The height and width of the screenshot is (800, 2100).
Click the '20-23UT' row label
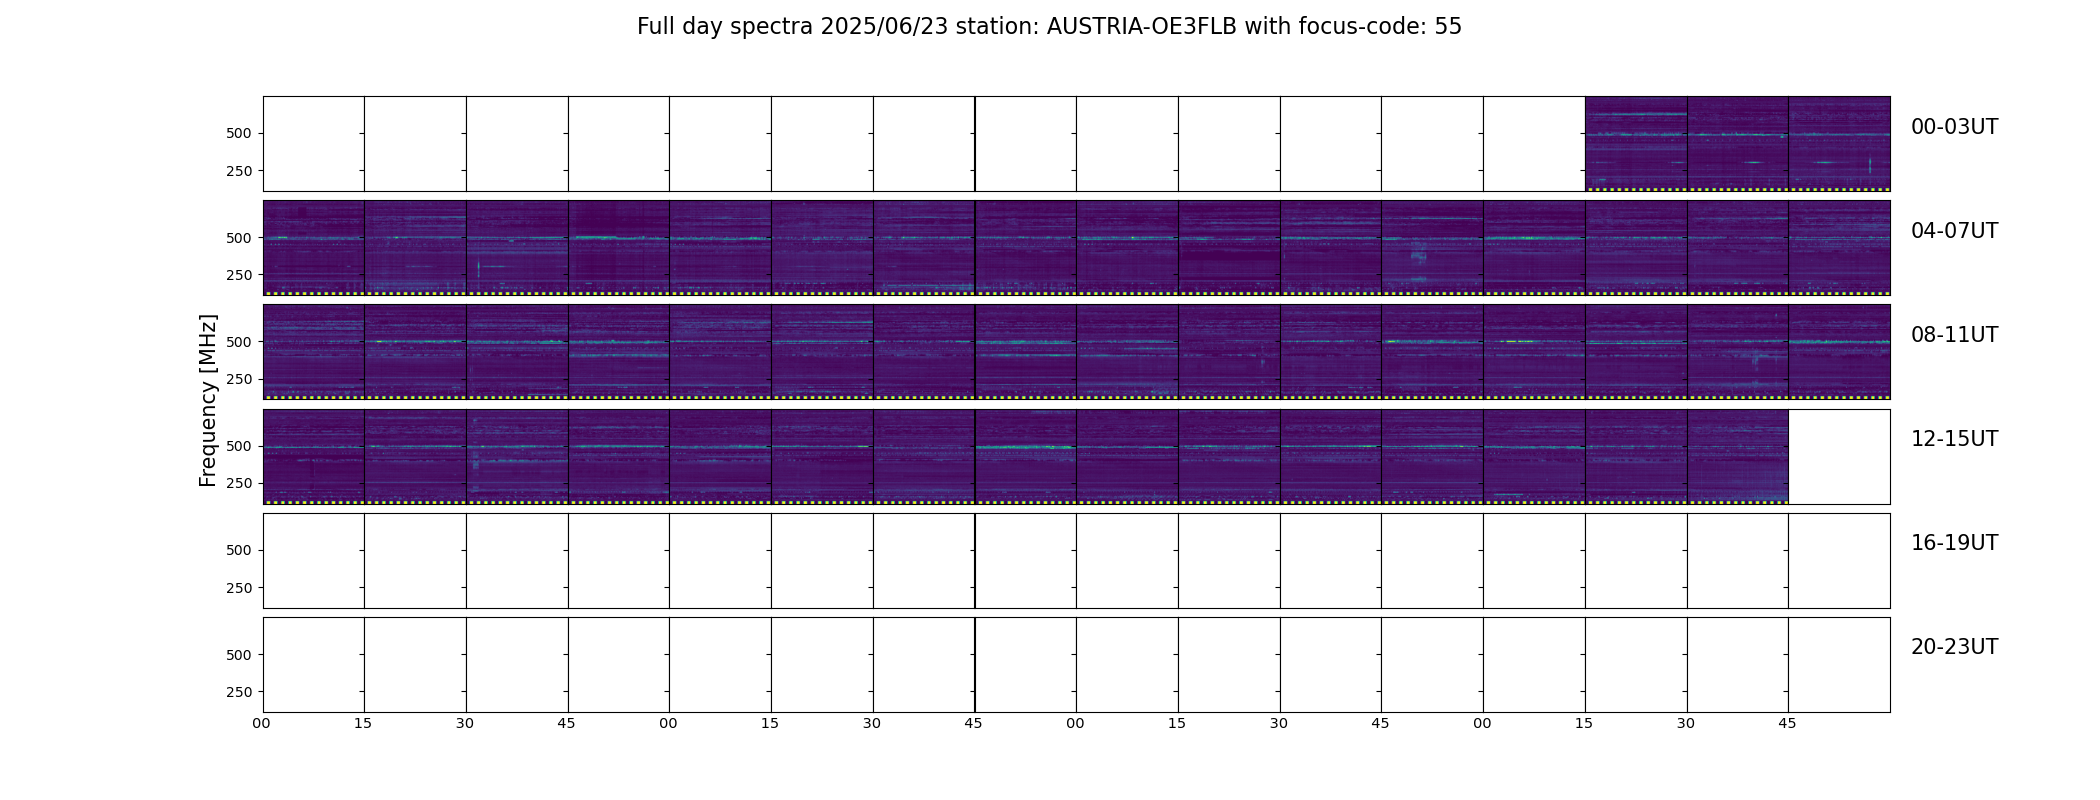click(1954, 647)
